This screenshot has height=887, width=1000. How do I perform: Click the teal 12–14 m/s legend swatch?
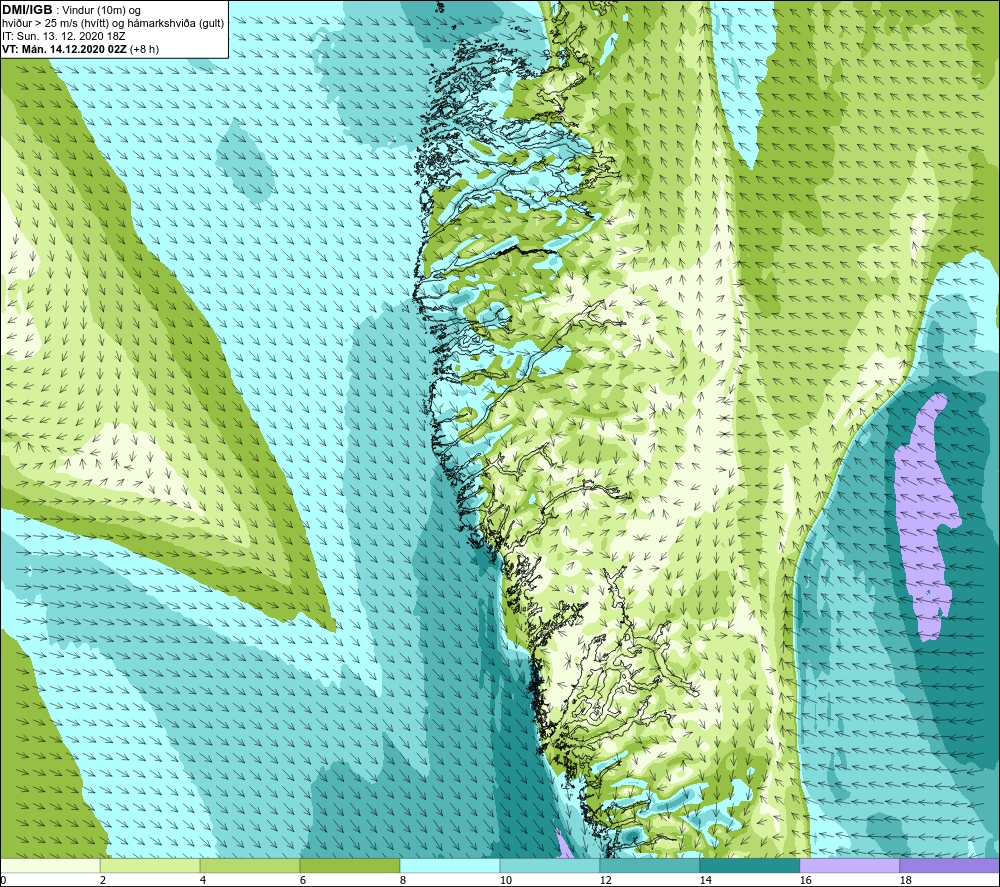click(x=650, y=865)
